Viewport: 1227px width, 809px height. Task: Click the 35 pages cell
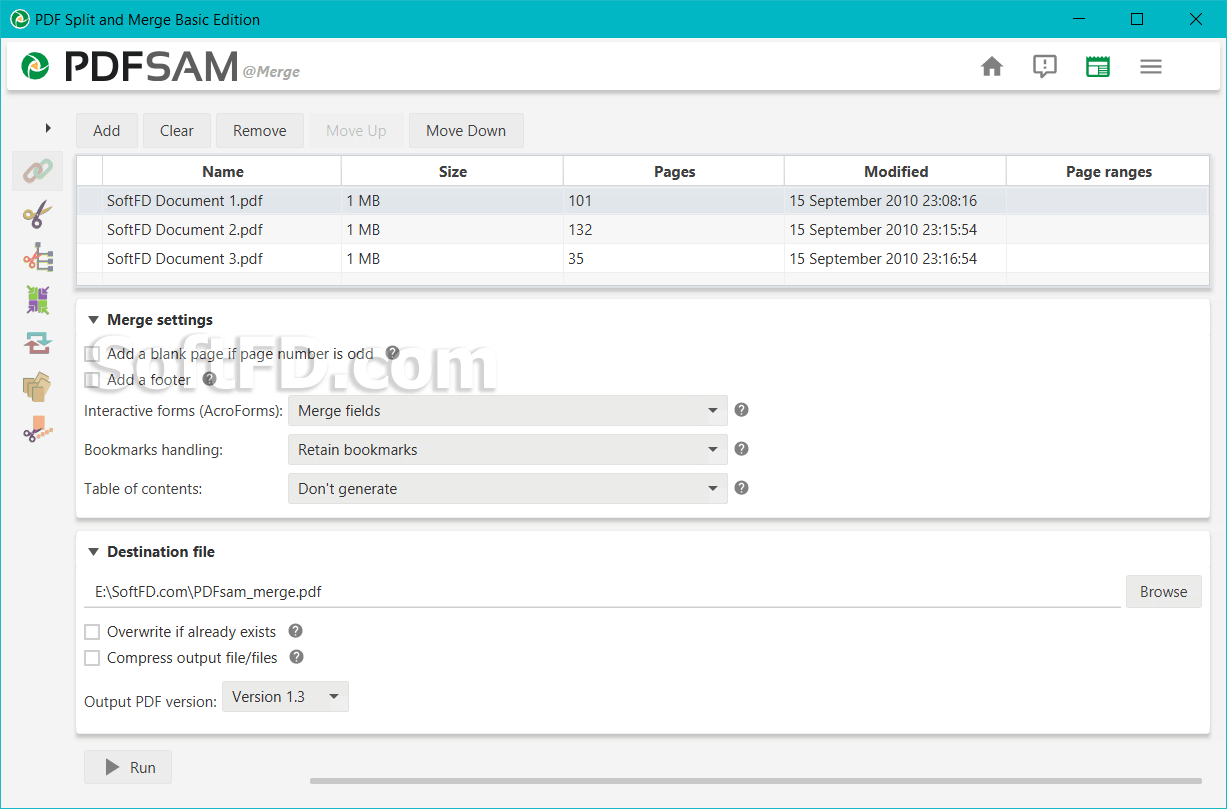tap(674, 259)
